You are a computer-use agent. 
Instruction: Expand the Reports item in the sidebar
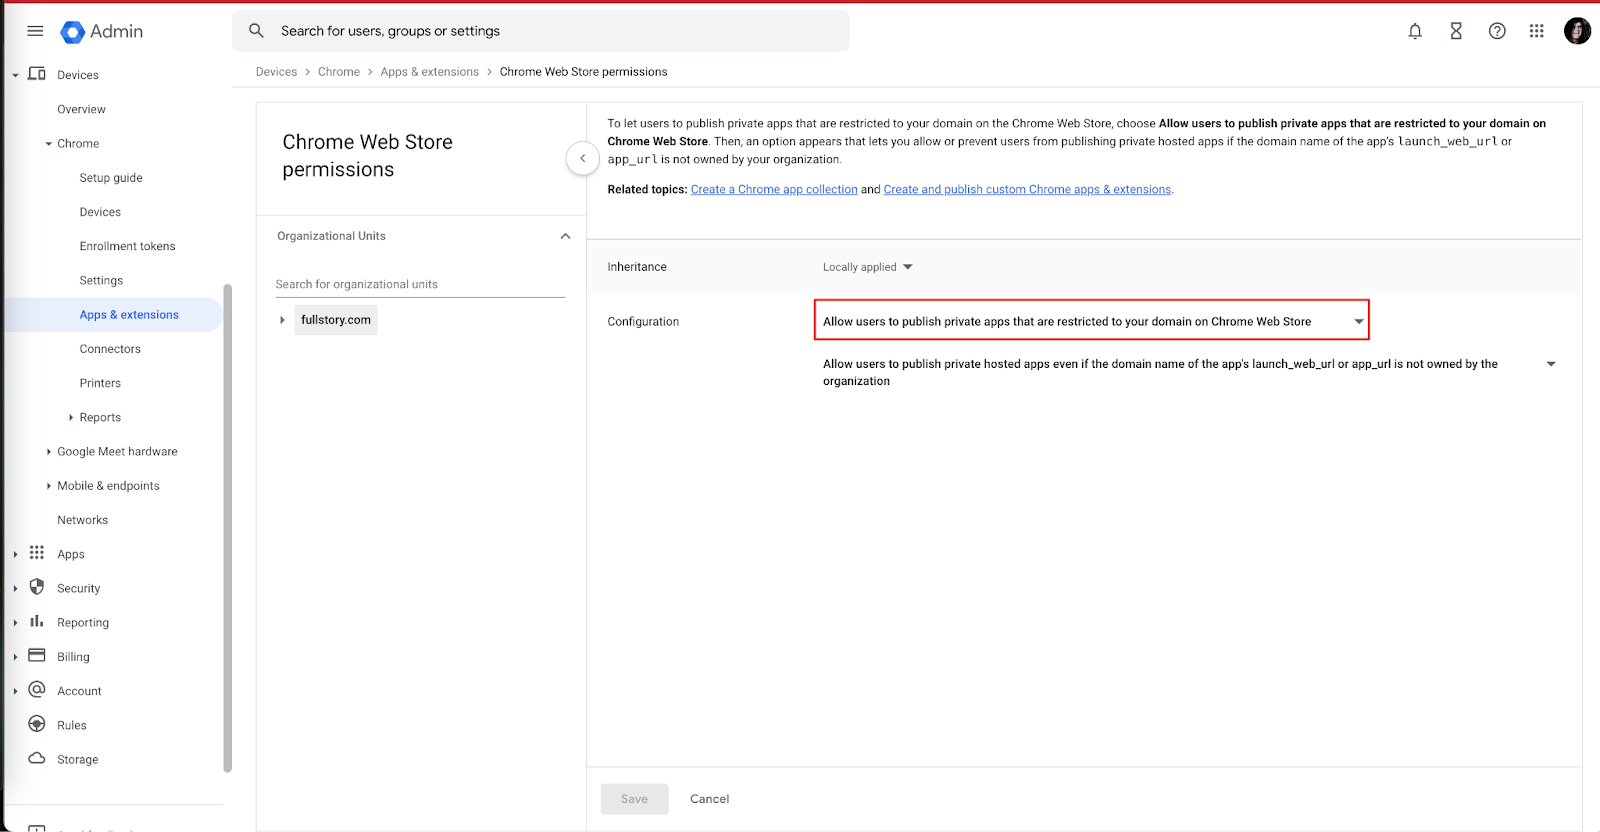coord(71,418)
